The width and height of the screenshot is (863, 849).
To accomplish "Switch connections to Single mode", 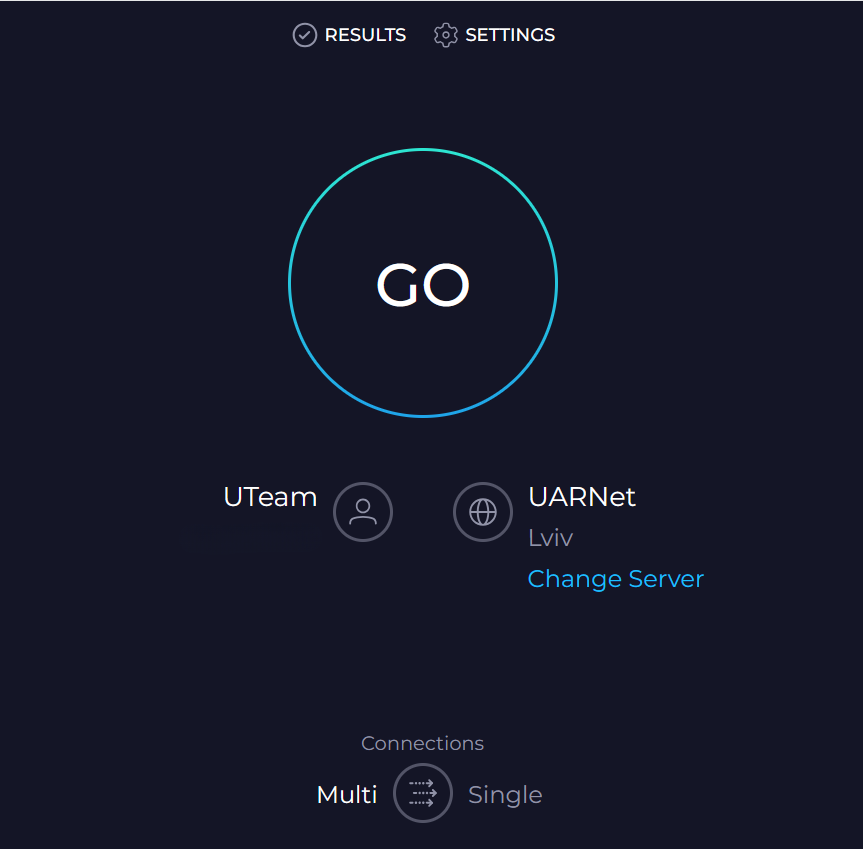I will (505, 793).
